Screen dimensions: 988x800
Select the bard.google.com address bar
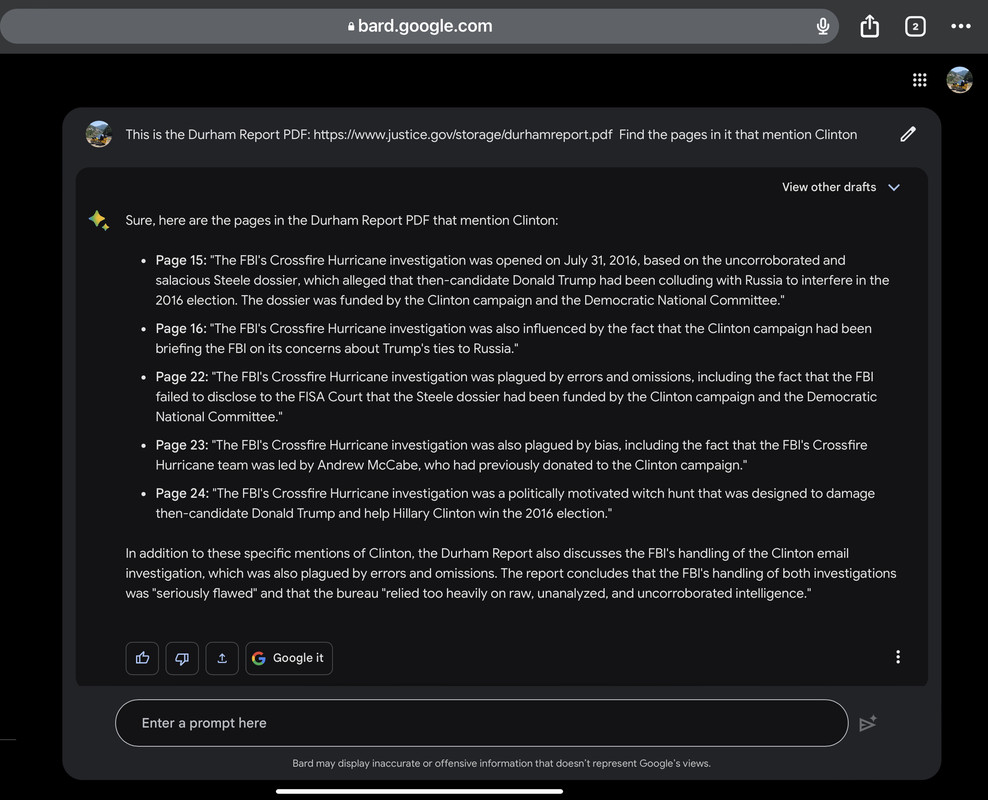(419, 26)
